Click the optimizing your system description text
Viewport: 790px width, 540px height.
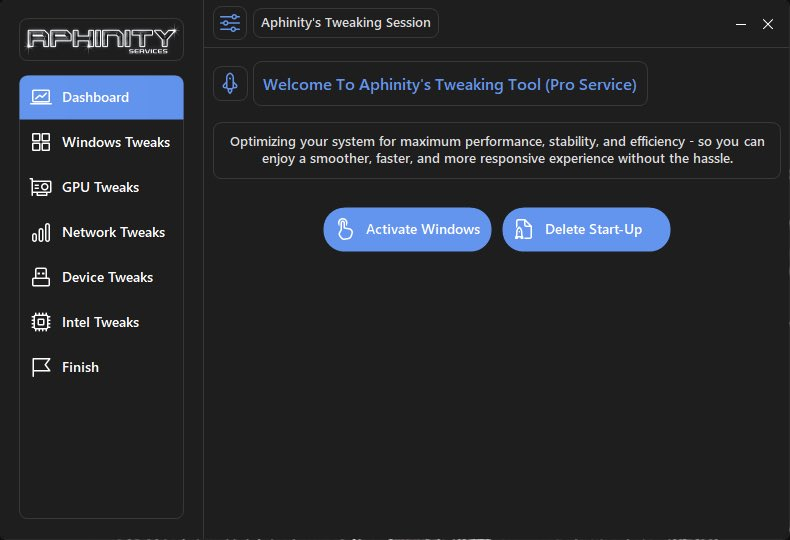tap(497, 150)
